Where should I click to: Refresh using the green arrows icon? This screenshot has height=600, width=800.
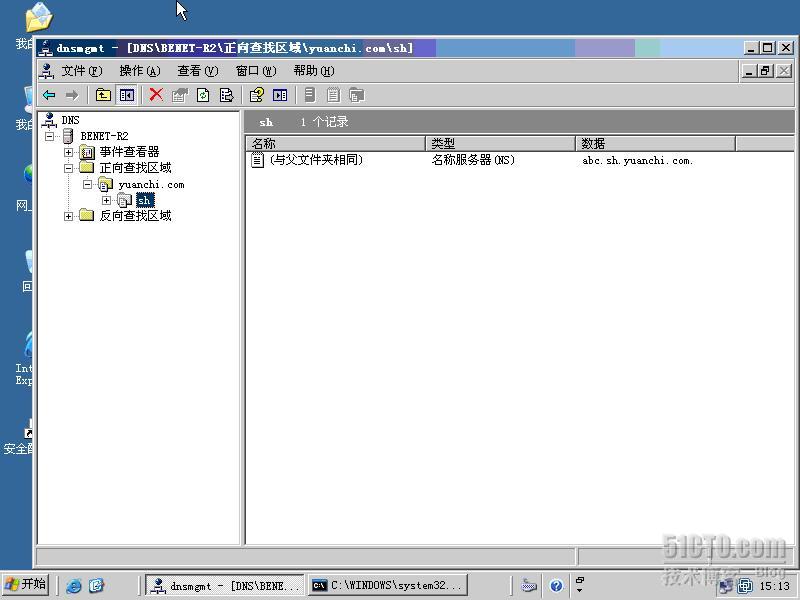pos(203,95)
